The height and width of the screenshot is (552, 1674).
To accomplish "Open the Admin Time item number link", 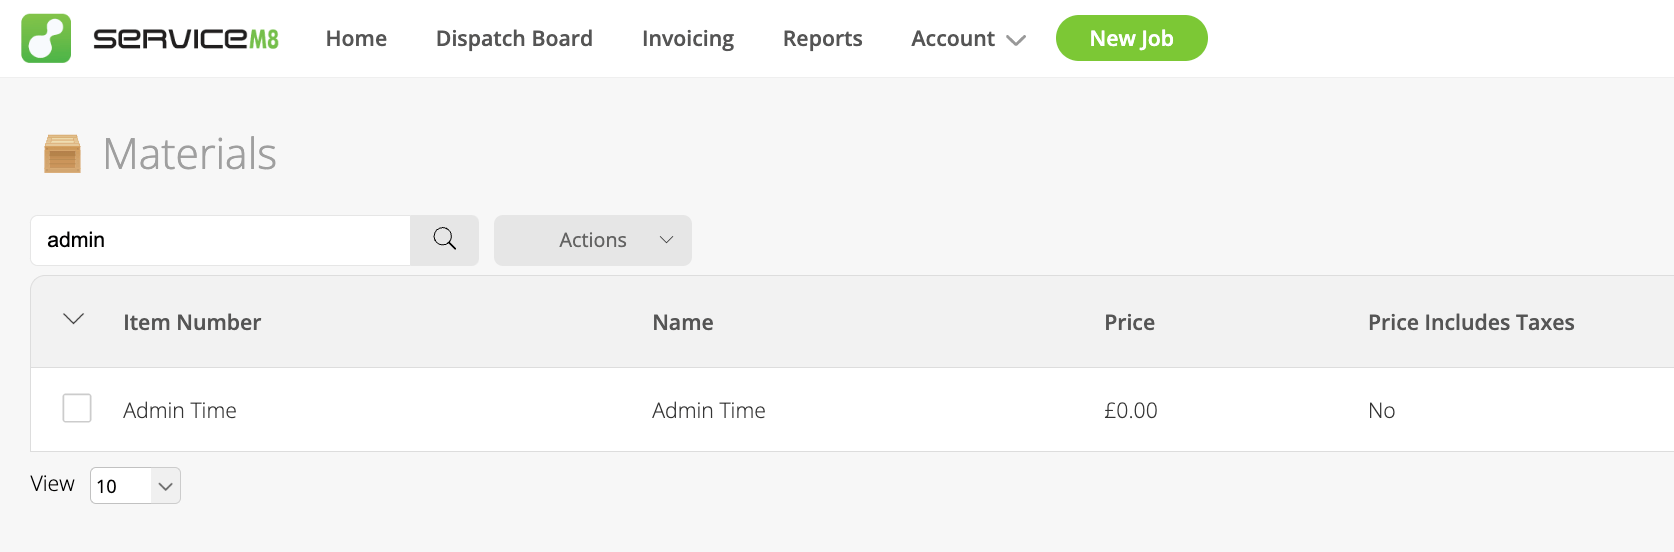I will coord(180,410).
